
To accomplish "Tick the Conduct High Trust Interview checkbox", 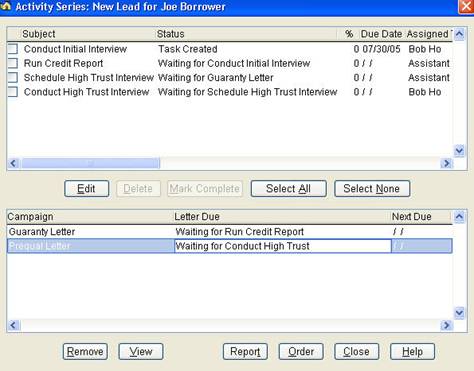I will tap(13, 92).
